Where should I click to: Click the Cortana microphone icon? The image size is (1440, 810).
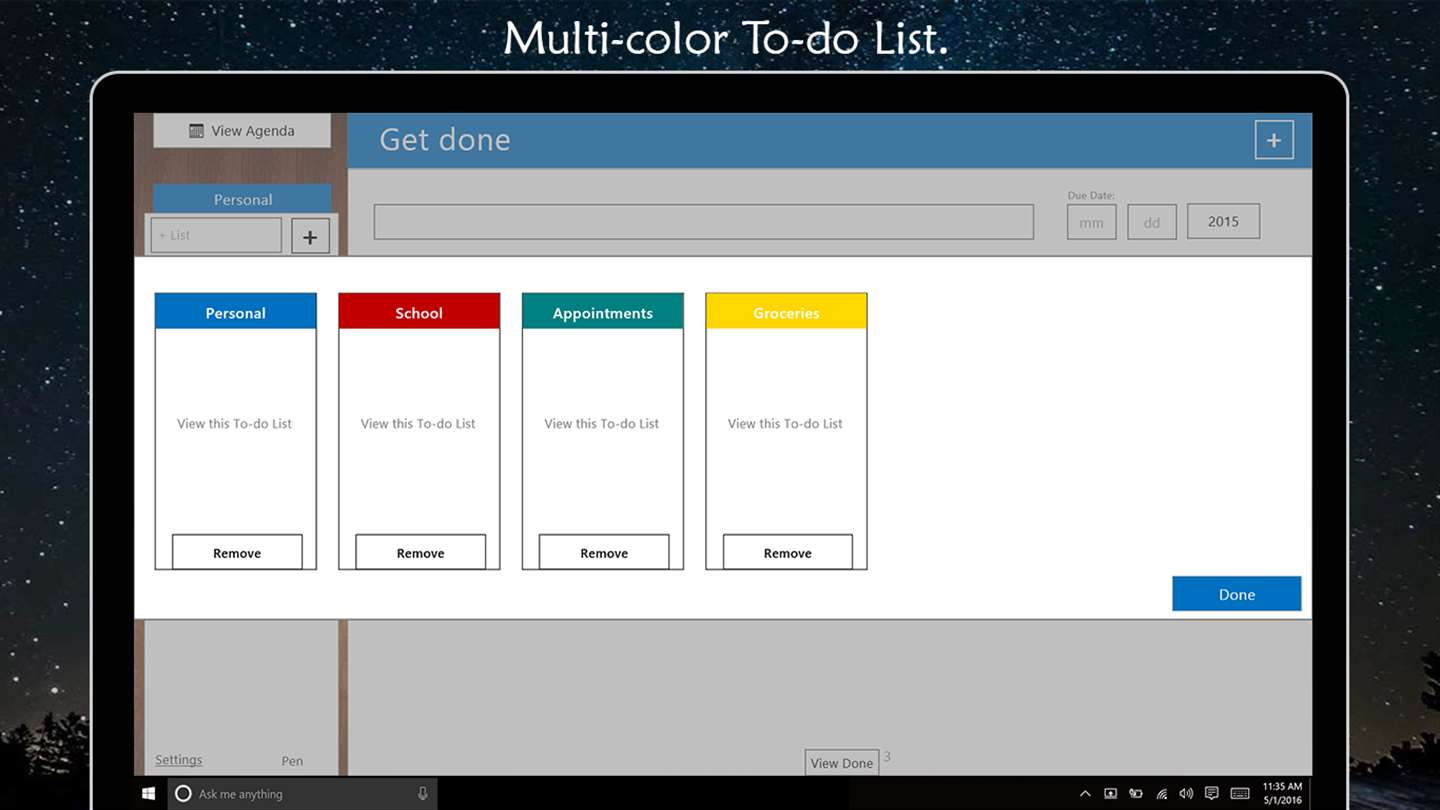[423, 793]
